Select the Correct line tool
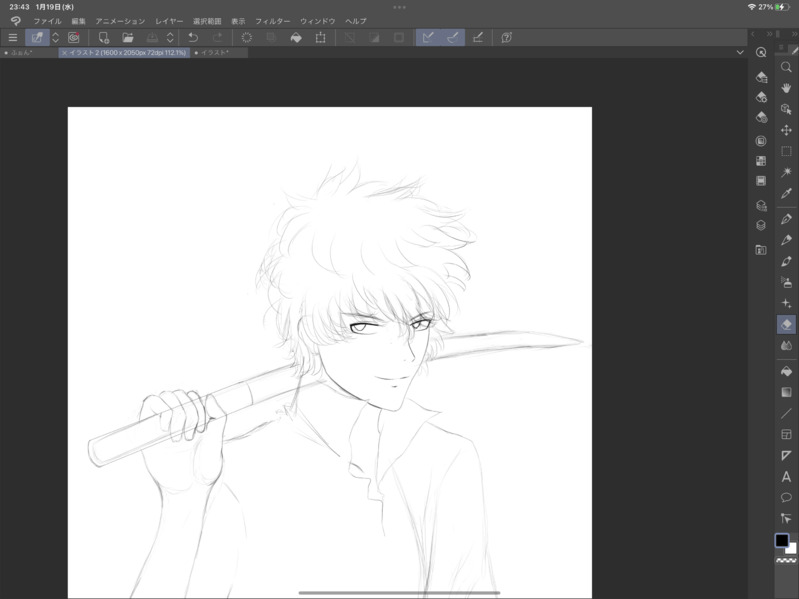 click(786, 519)
